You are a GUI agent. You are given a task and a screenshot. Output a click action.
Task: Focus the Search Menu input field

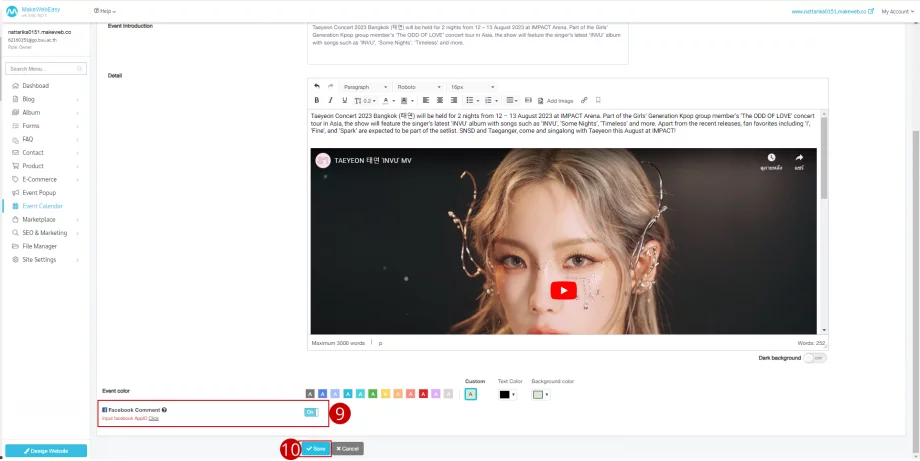click(46, 69)
